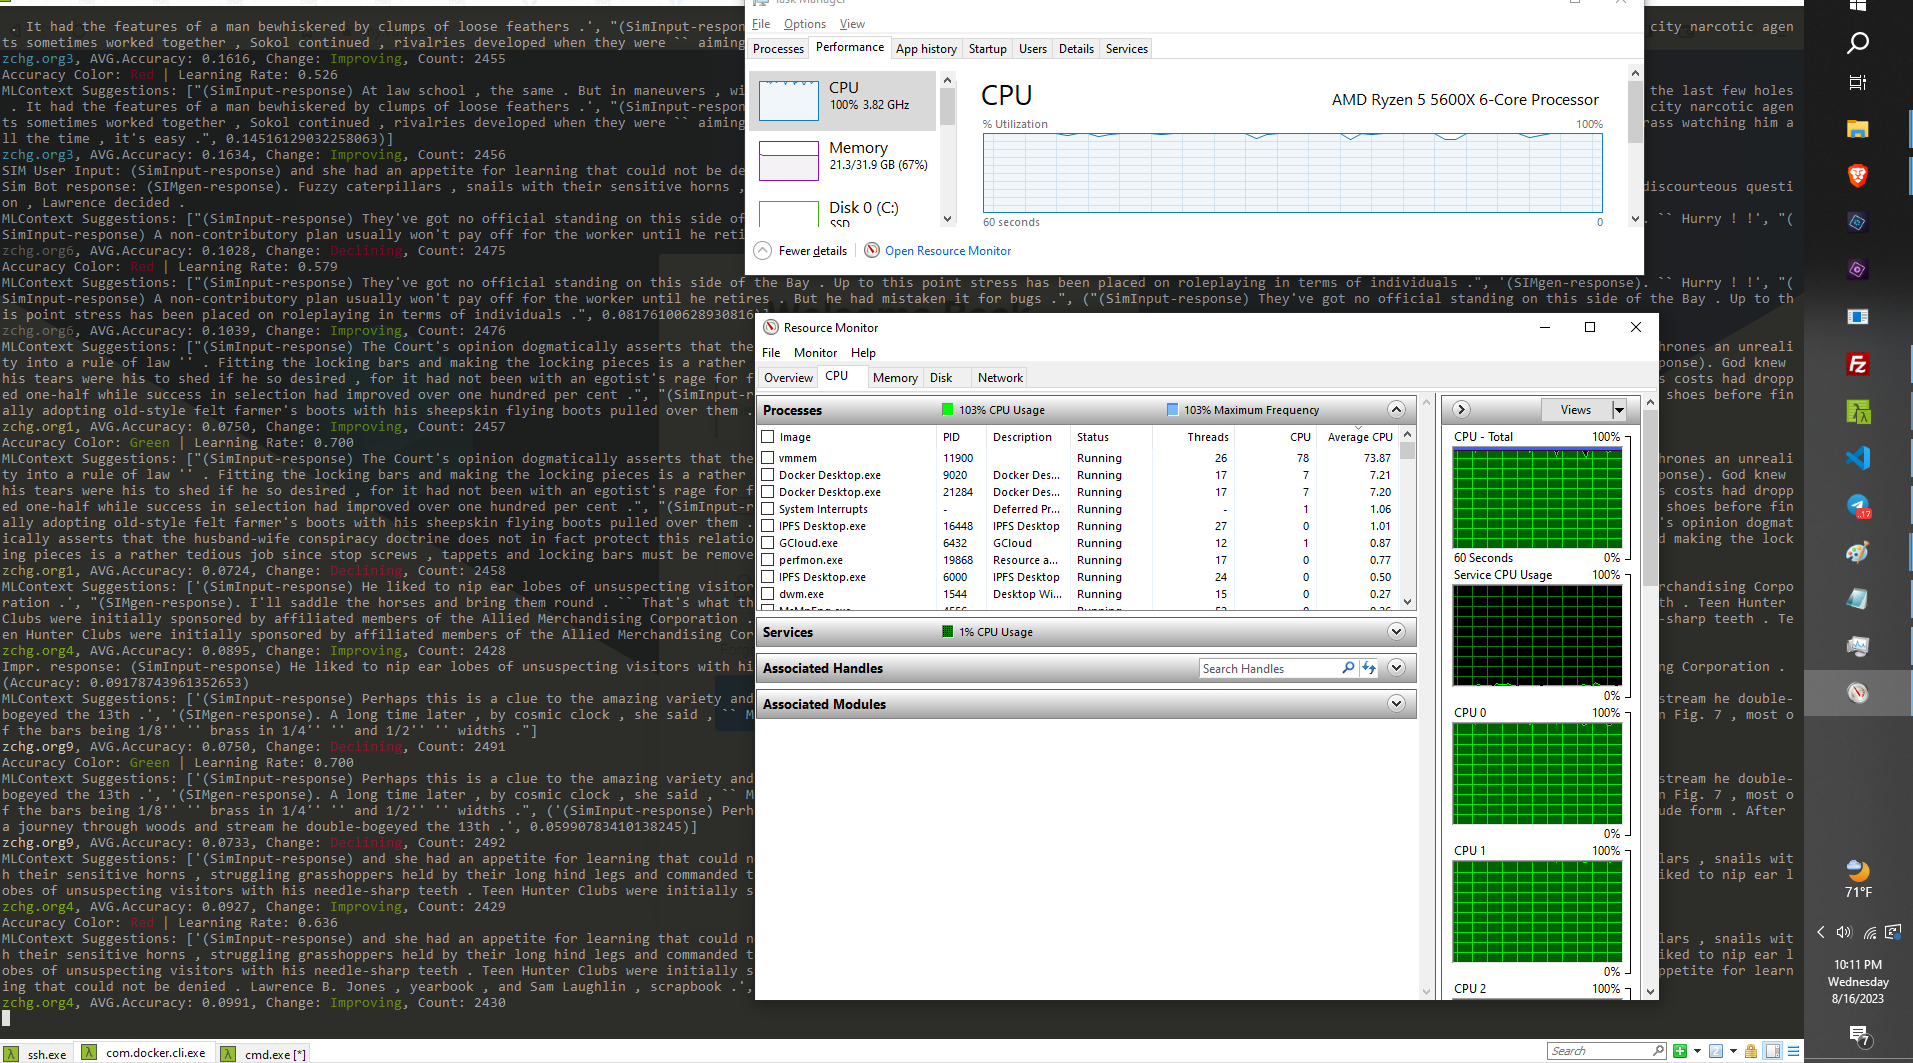
Task: Check Docker Desktop.exe PID 21284 checkbox
Action: pos(768,492)
